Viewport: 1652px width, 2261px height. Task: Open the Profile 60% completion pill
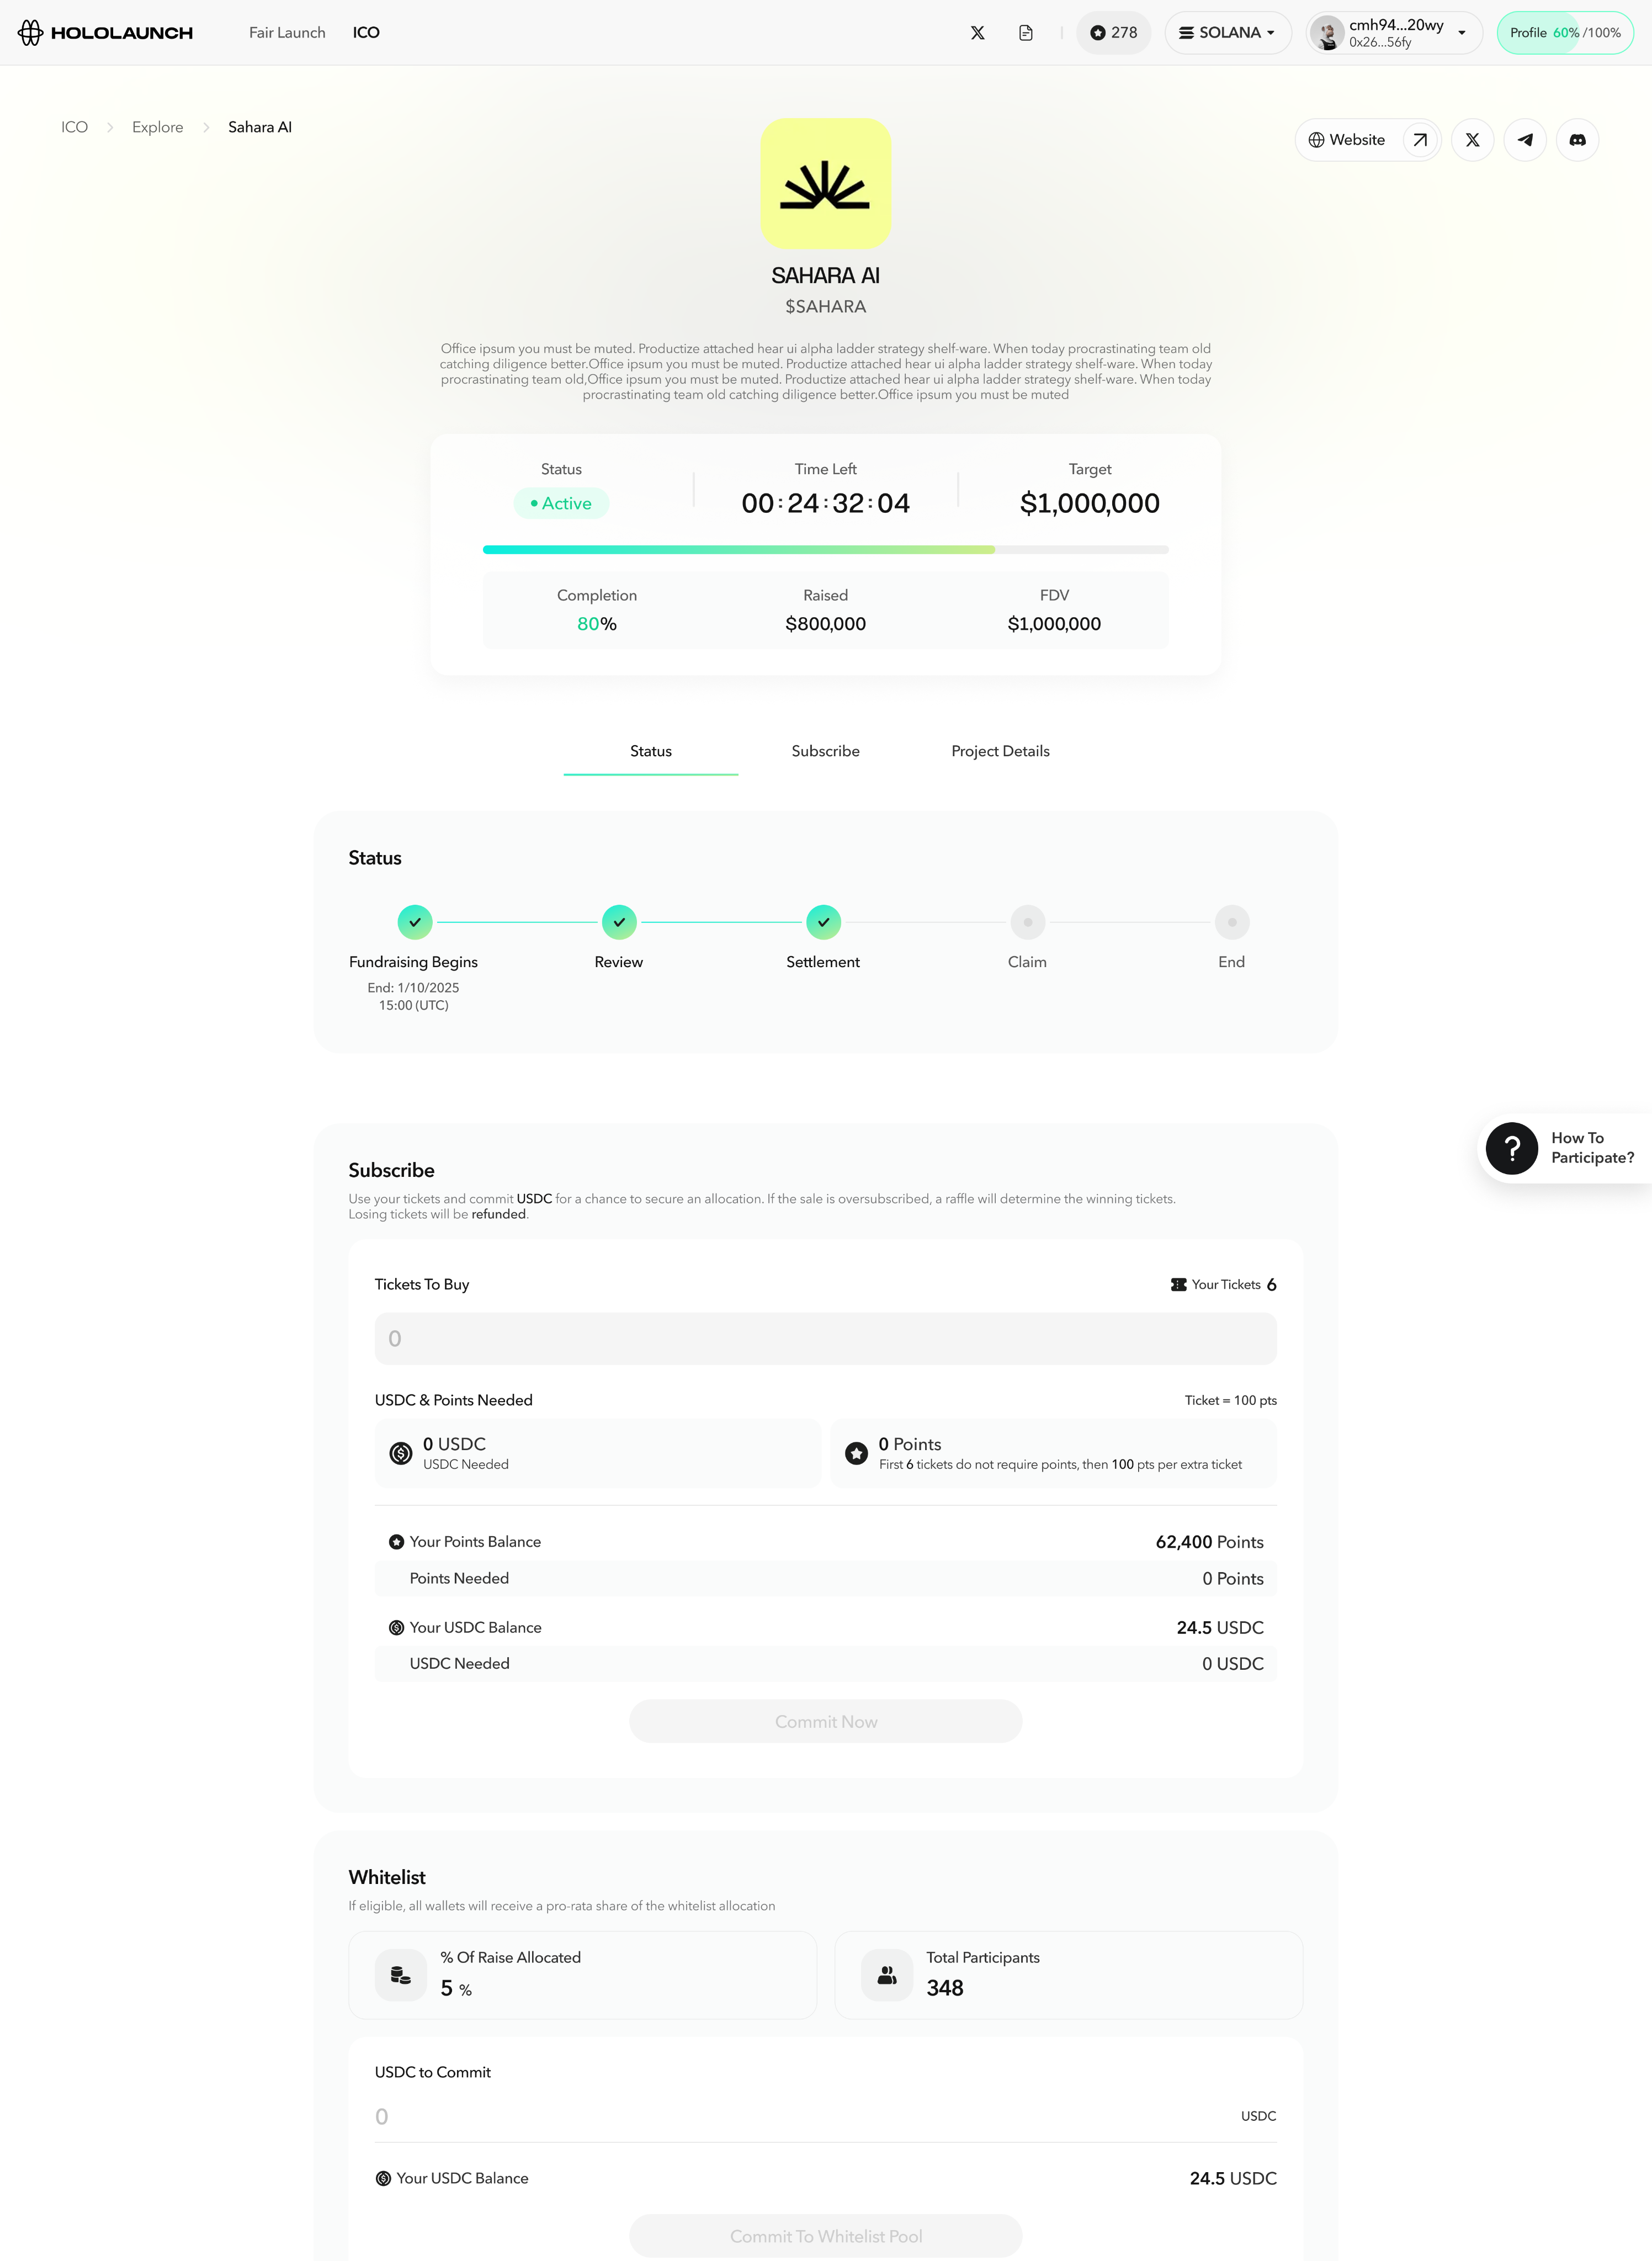pyautogui.click(x=1565, y=33)
